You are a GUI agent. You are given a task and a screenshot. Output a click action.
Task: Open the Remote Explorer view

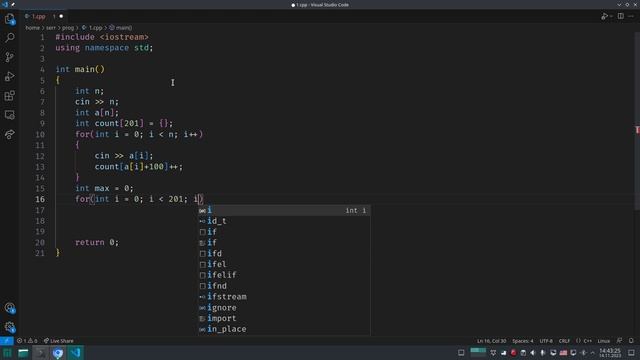(9, 115)
